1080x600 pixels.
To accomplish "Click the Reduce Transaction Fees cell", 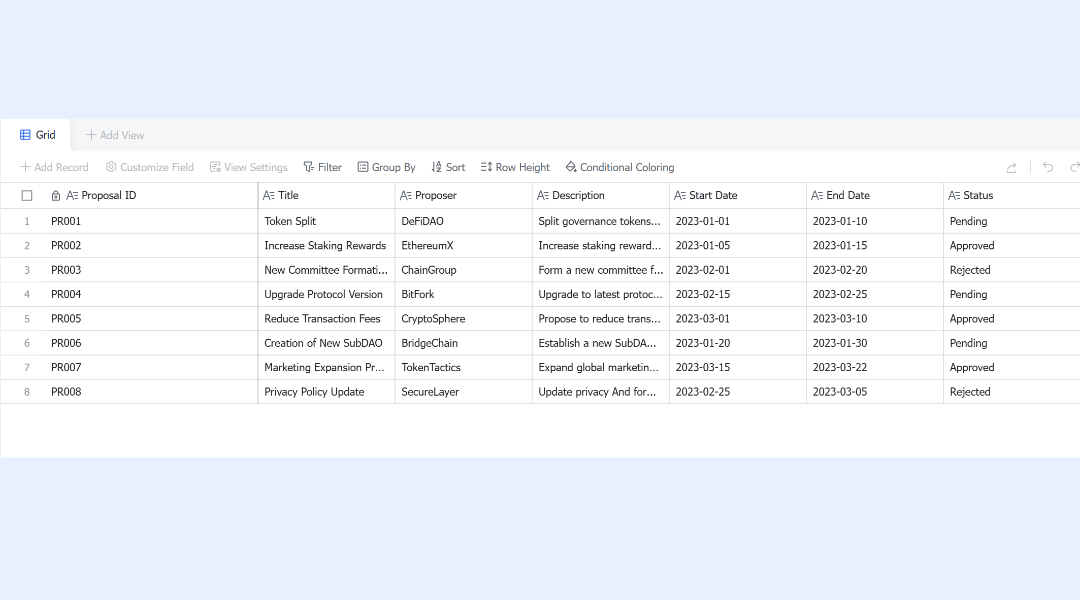I will coord(326,319).
